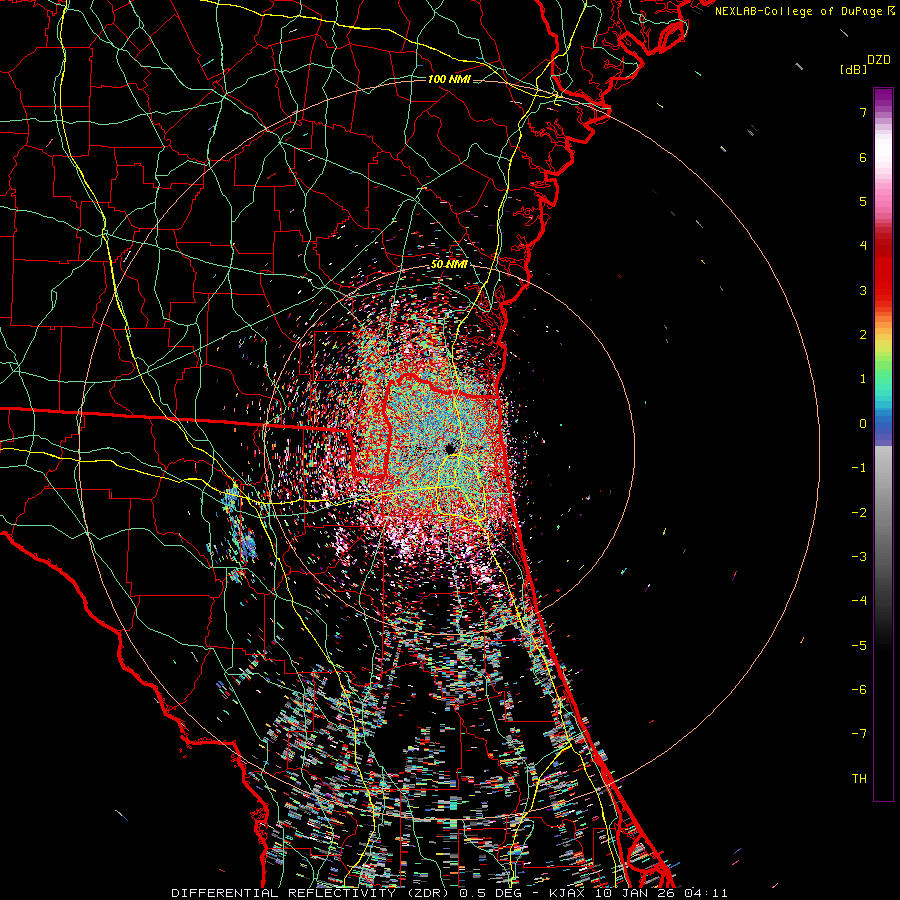Click the NEXLAB-College of DuPage label

pos(799,11)
